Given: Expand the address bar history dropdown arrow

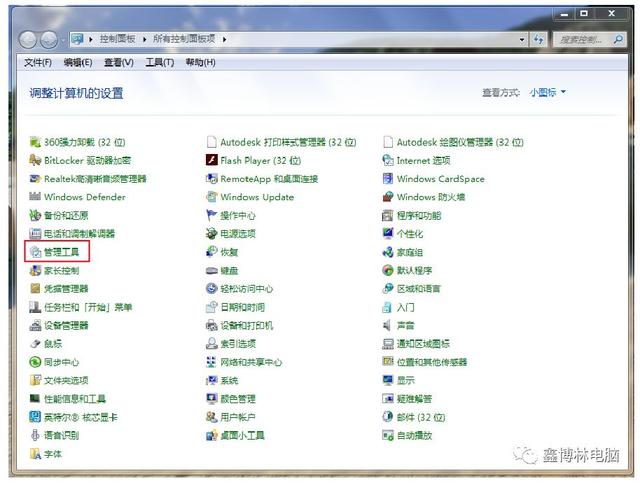Looking at the screenshot, I should point(522,40).
